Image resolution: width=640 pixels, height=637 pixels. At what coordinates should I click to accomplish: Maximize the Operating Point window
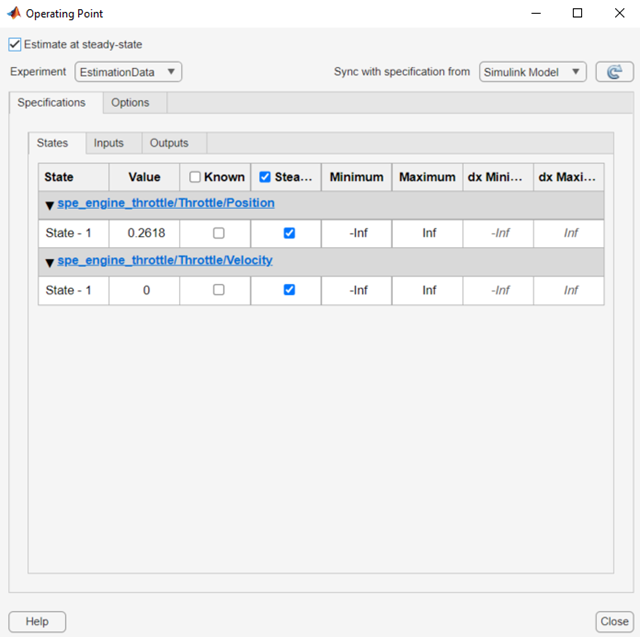click(578, 13)
